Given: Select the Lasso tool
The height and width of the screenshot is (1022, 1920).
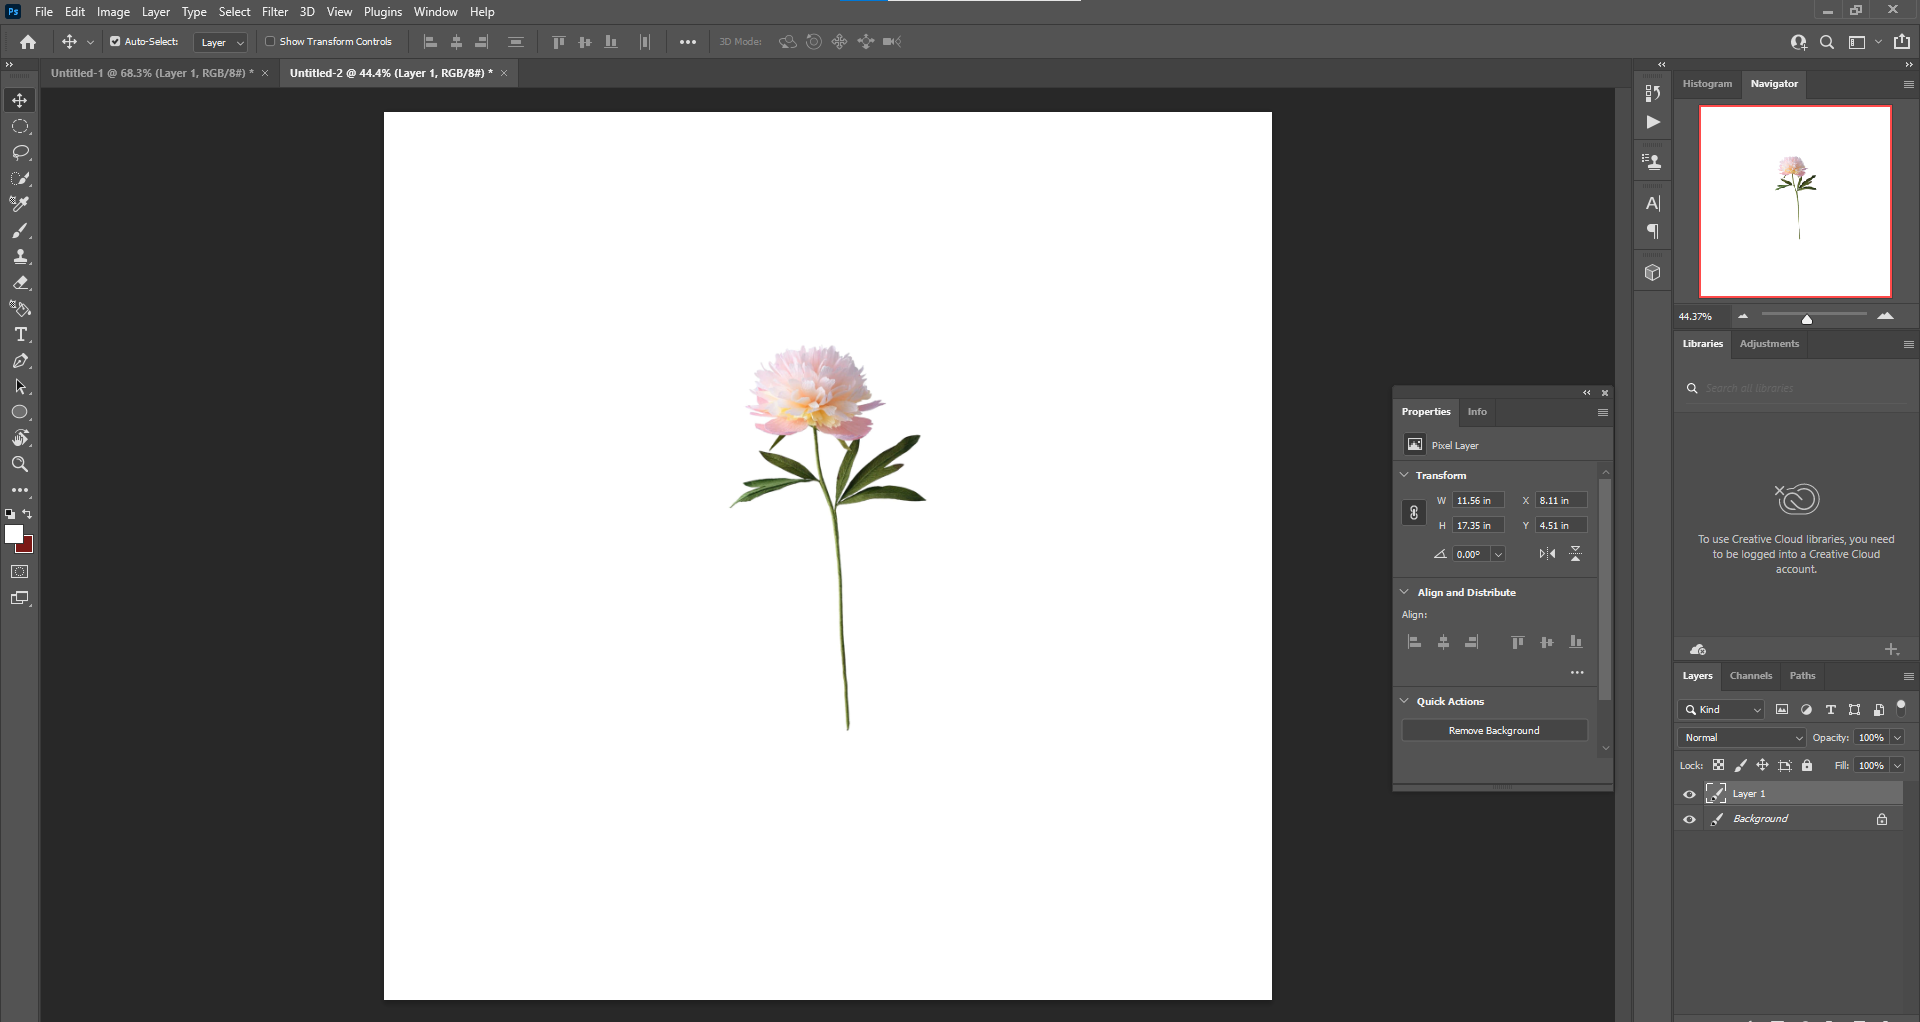Looking at the screenshot, I should pyautogui.click(x=20, y=153).
